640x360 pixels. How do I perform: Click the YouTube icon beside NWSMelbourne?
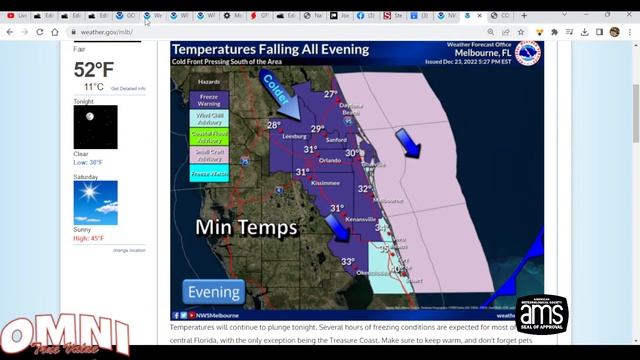click(191, 315)
